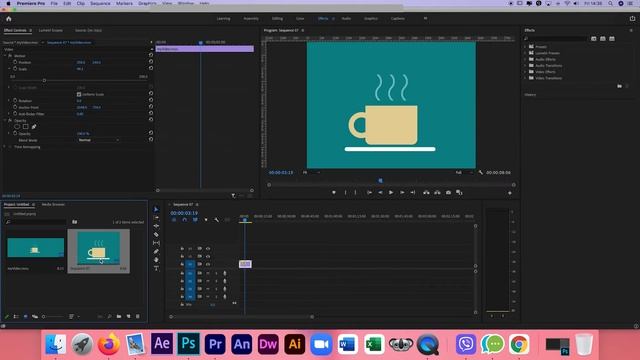Step forward one frame in the Program monitor
Screen dimensions: 640x360
point(402,192)
